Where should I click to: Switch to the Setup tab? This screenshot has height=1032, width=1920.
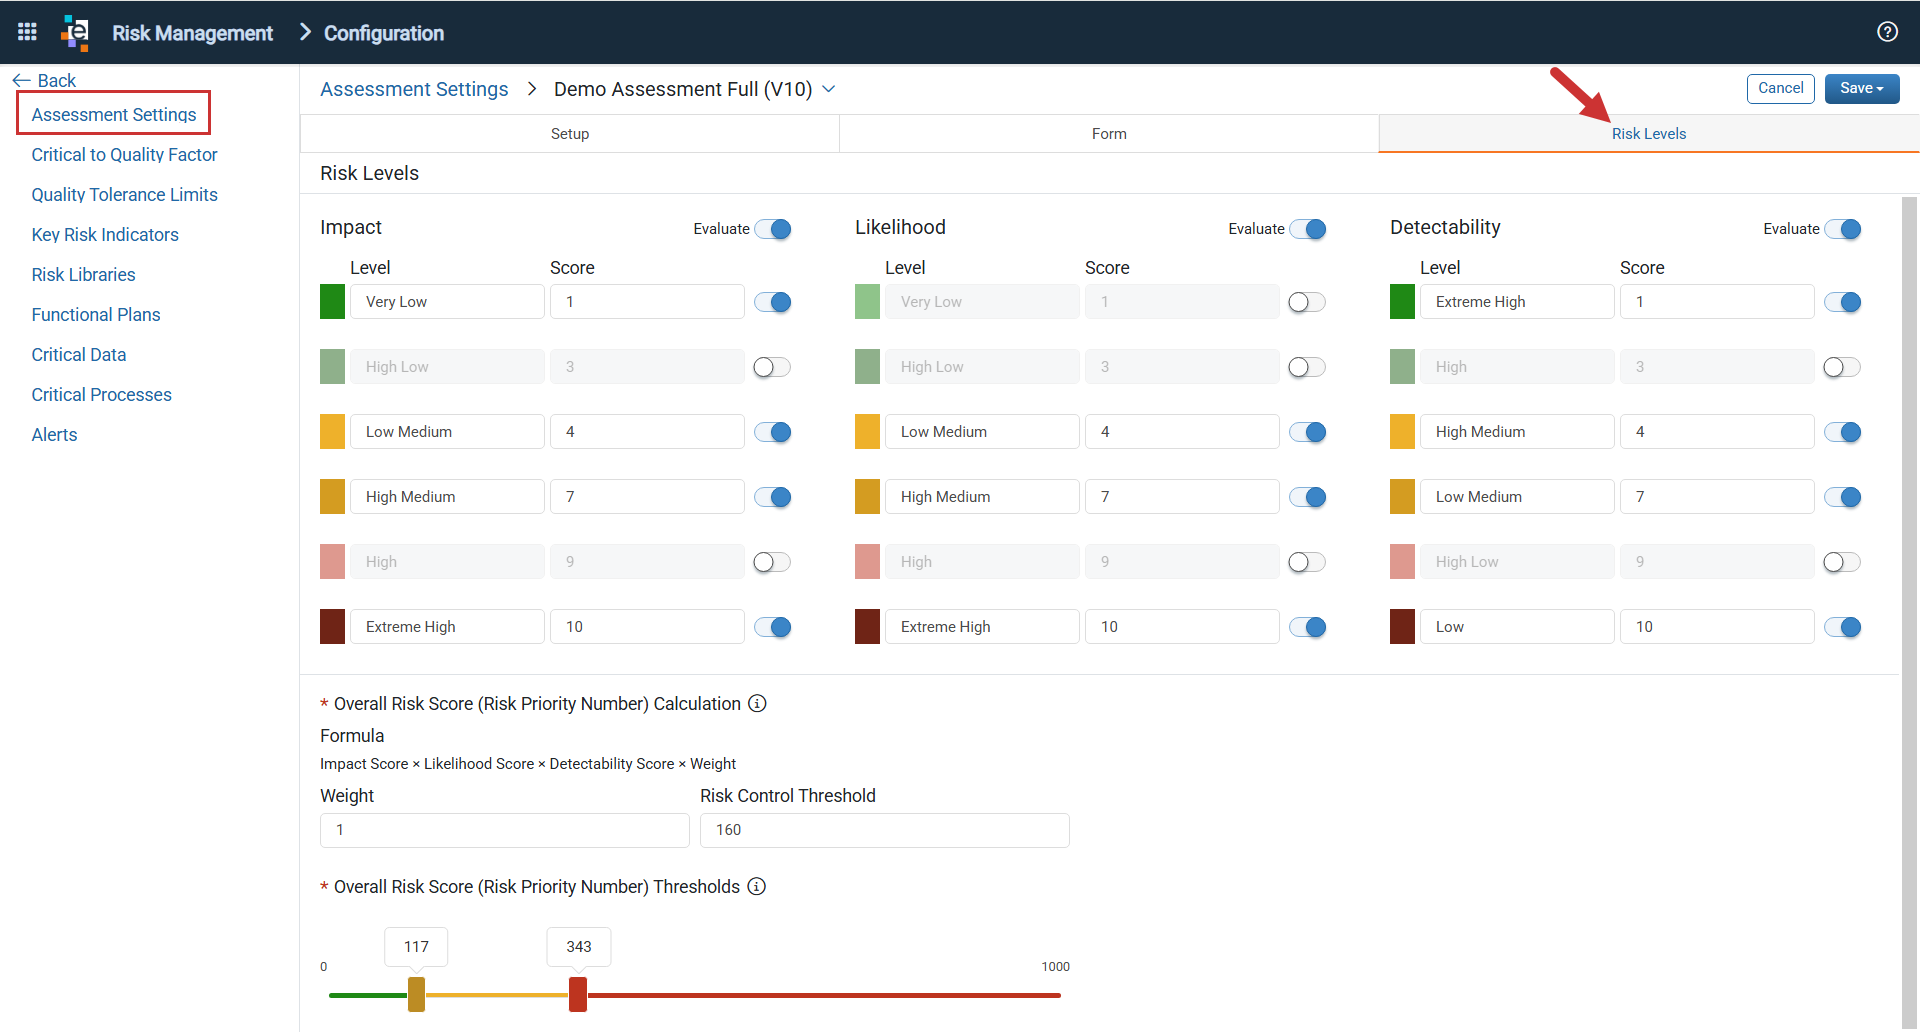point(570,133)
